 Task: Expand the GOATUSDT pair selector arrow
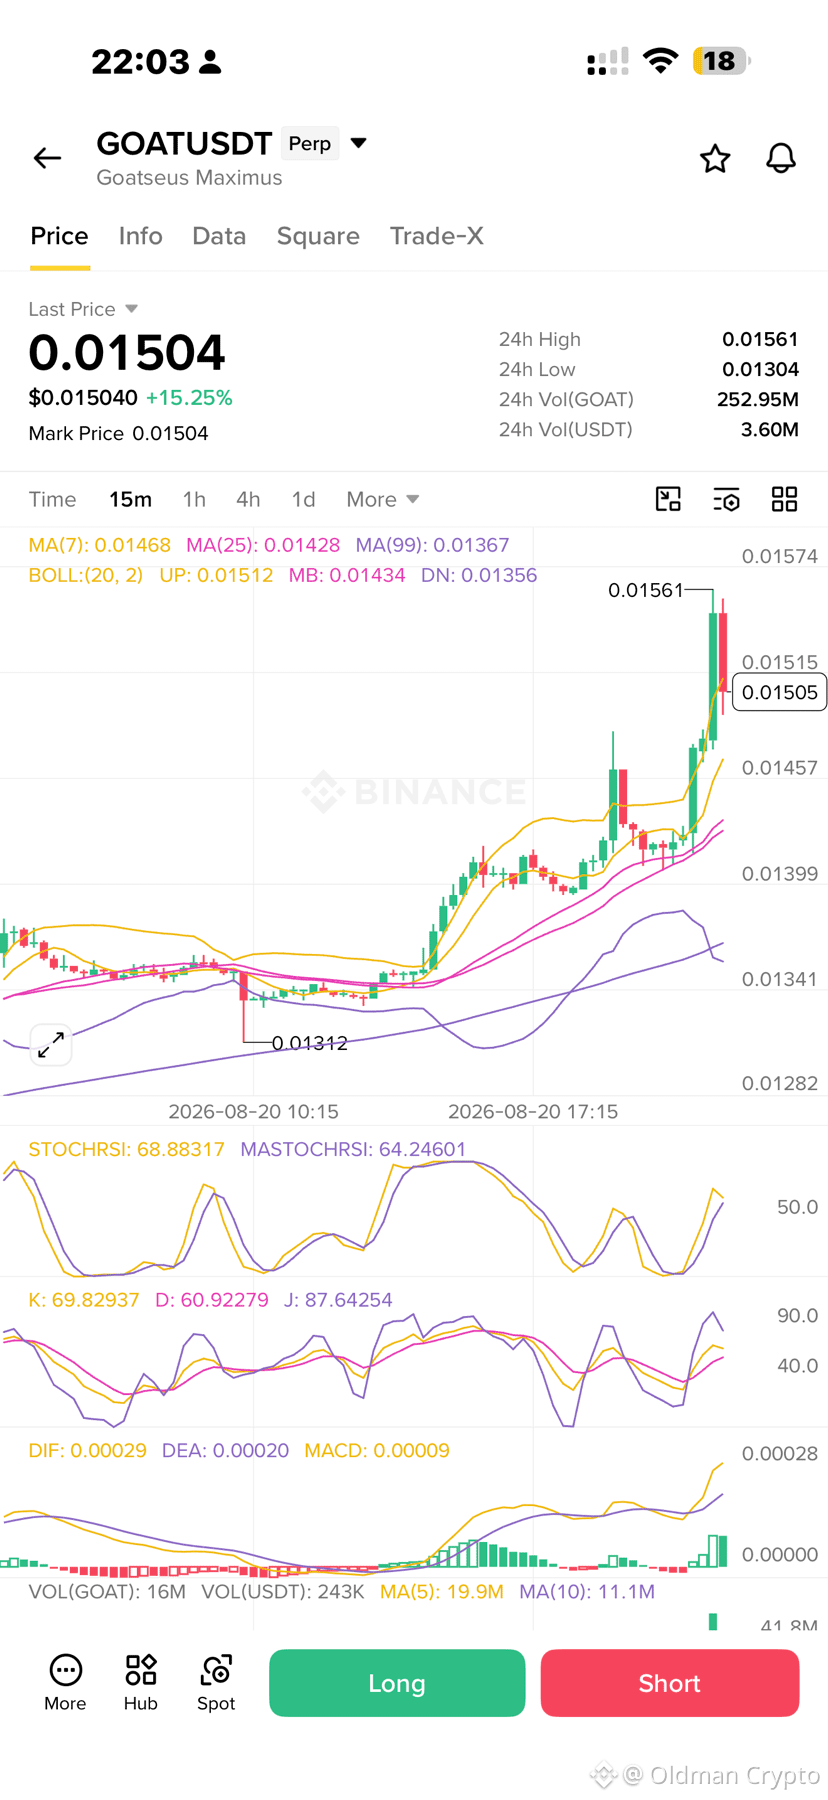pyautogui.click(x=359, y=143)
